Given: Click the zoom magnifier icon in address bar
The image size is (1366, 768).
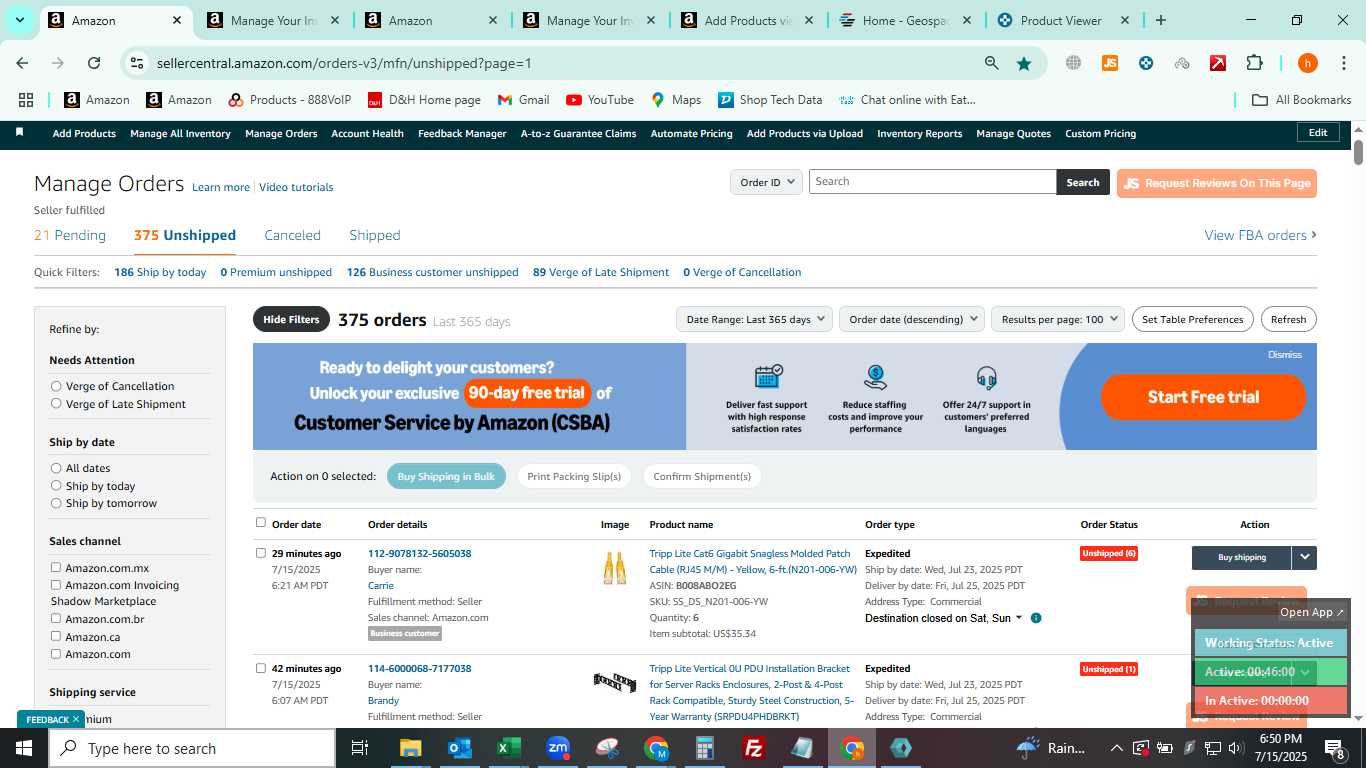Looking at the screenshot, I should click(x=991, y=63).
